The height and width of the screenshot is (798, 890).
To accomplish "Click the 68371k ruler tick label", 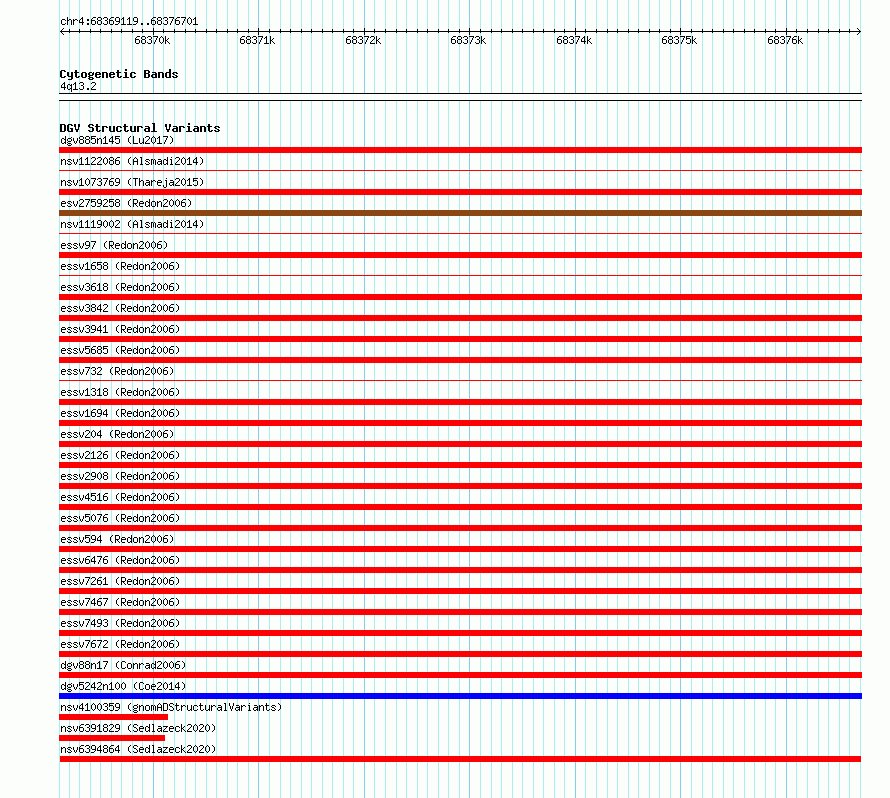I will pos(257,40).
